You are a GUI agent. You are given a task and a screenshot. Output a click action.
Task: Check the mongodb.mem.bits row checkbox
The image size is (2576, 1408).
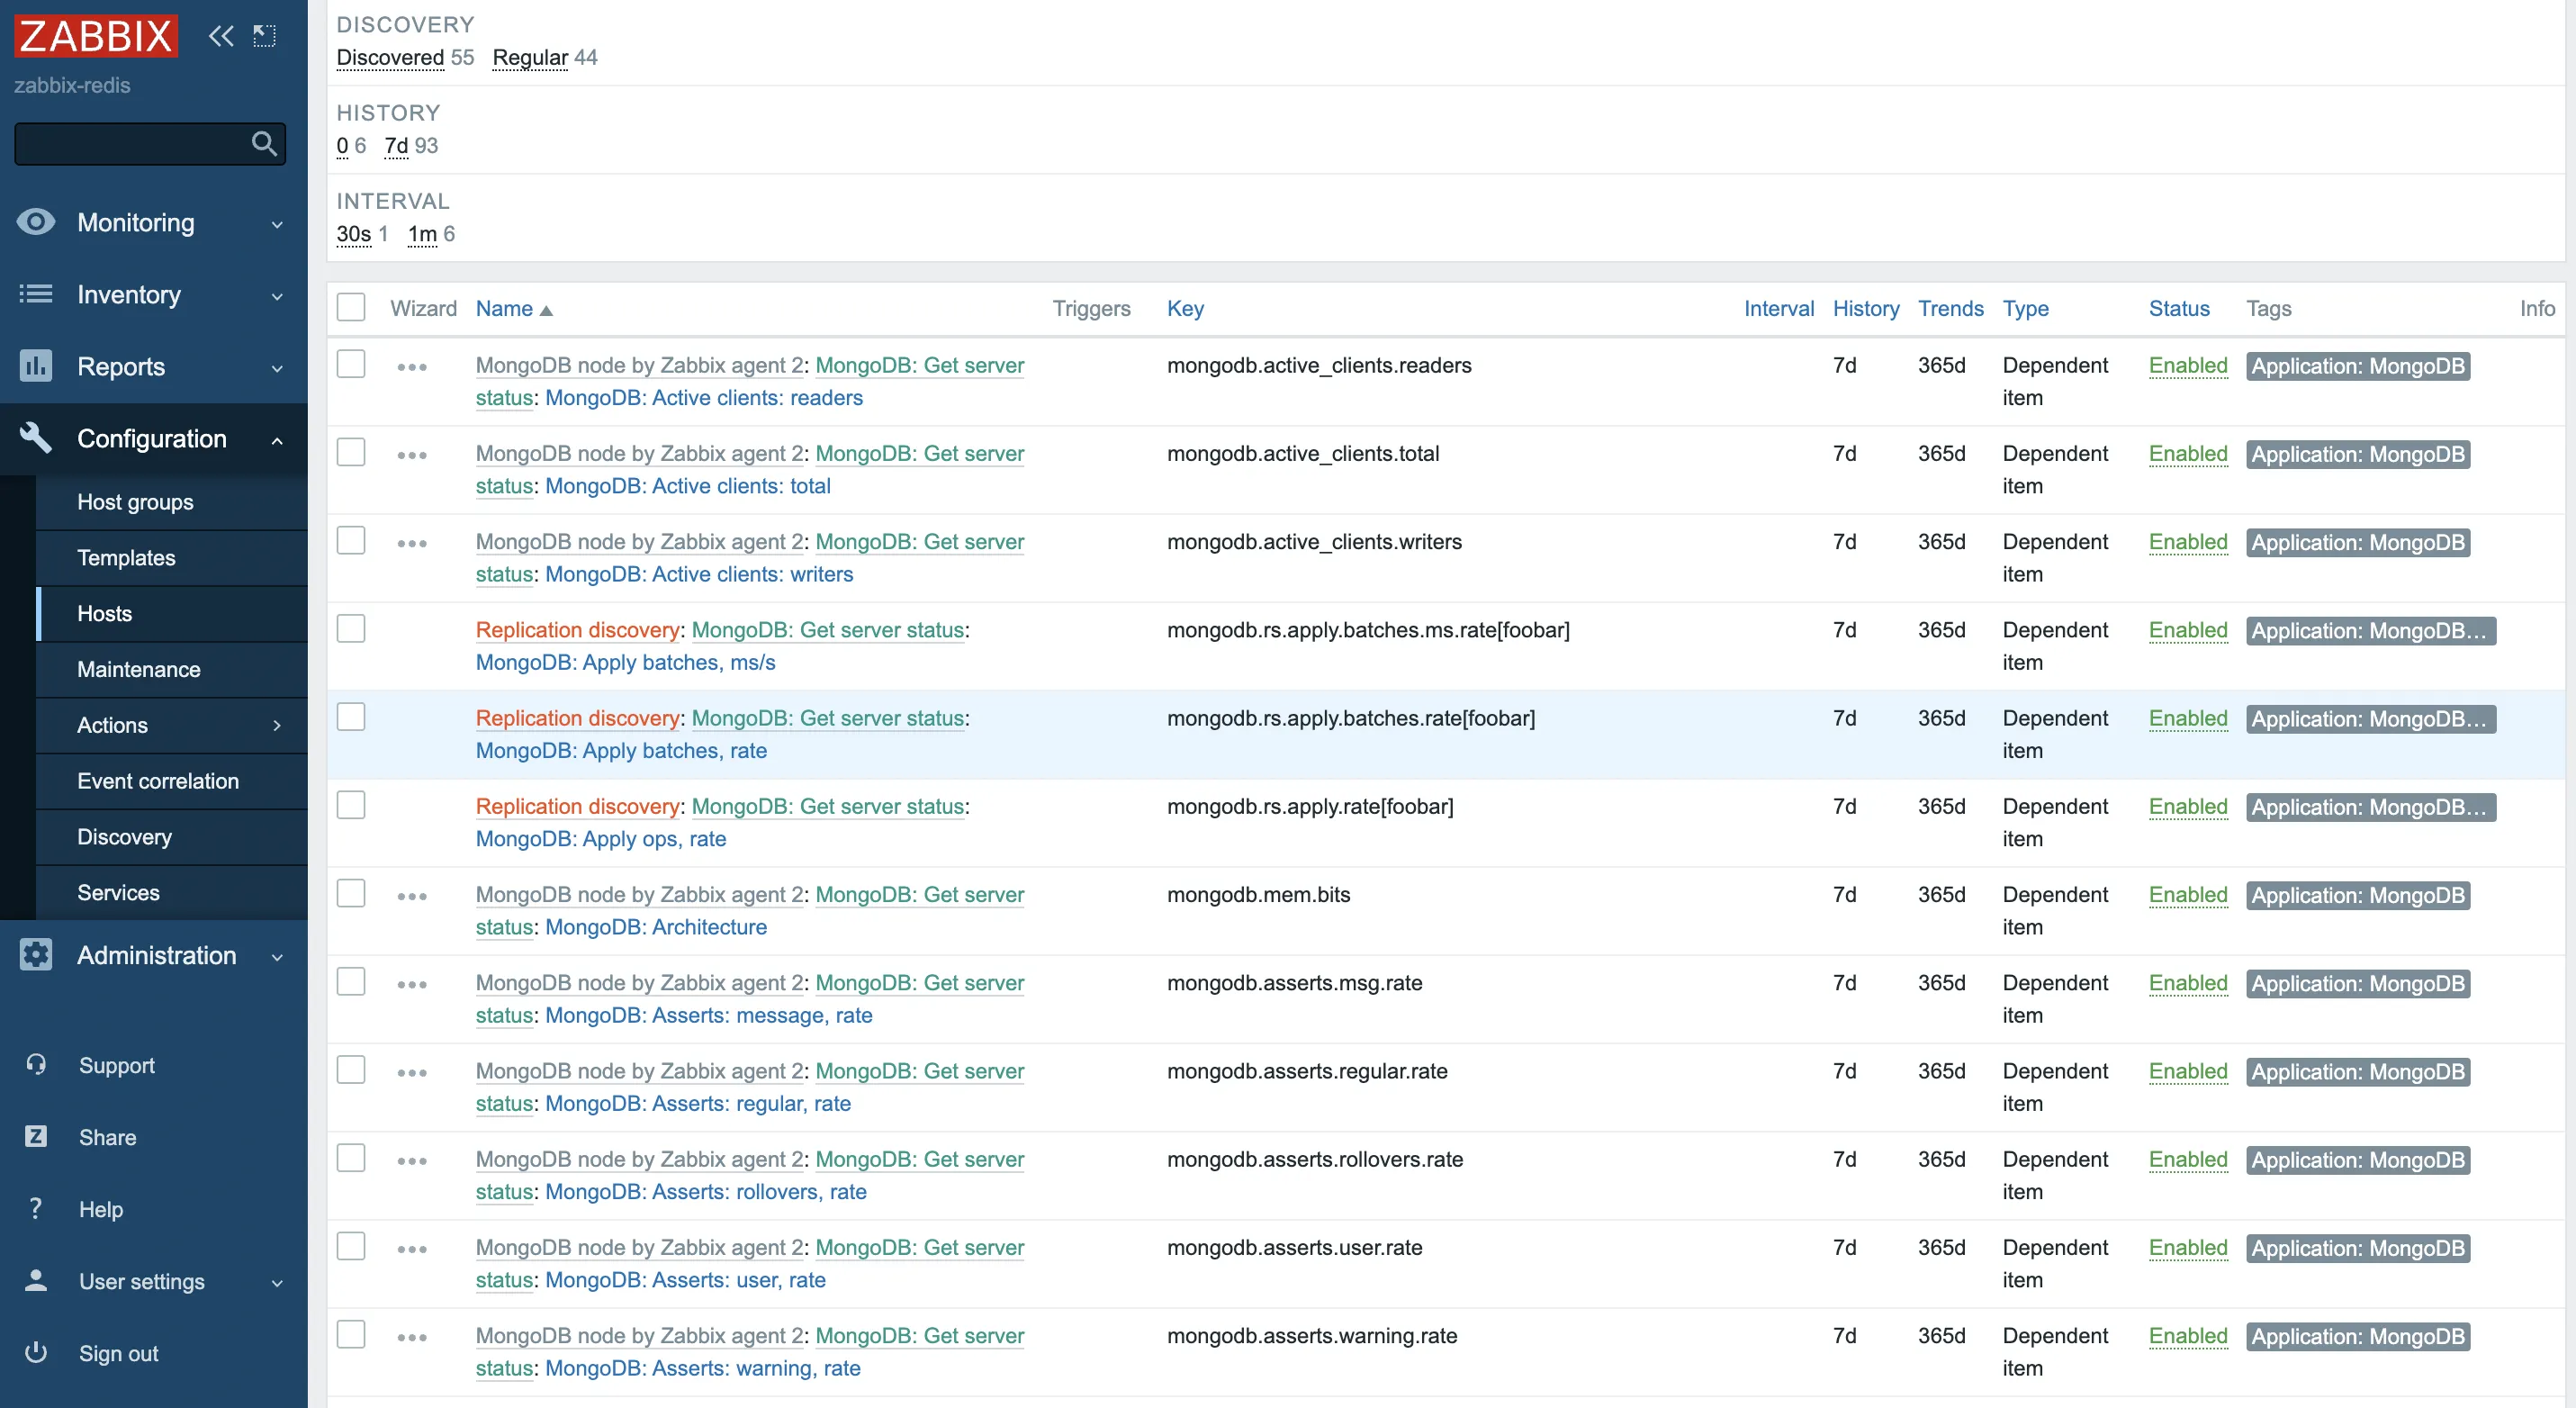coord(351,893)
